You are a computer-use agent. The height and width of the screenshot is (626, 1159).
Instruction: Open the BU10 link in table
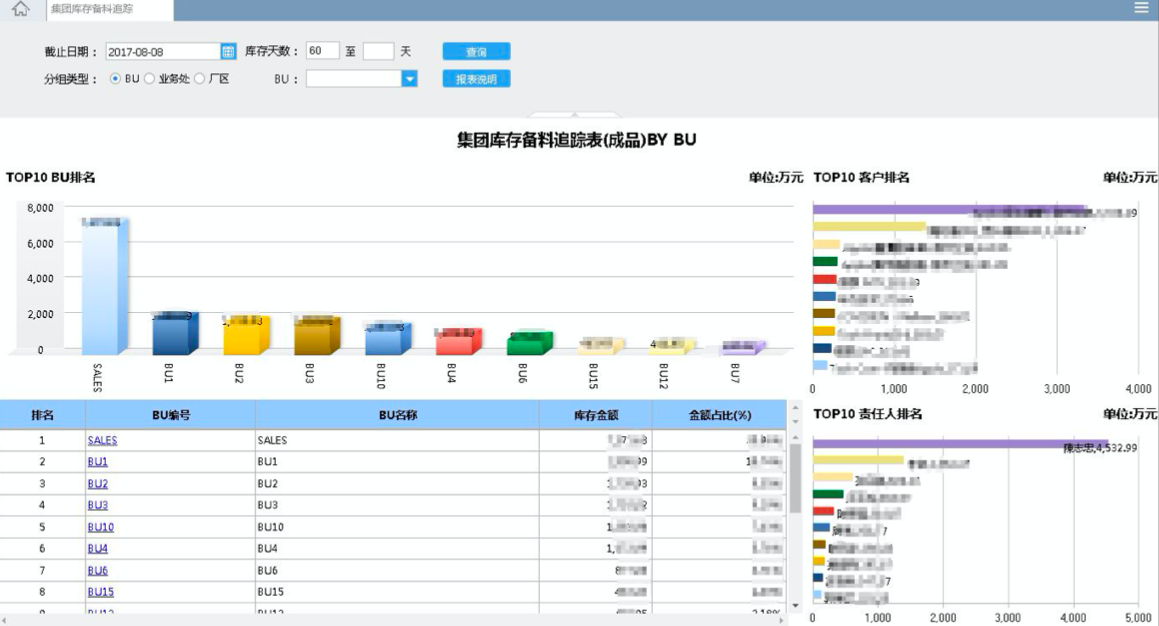[x=101, y=527]
